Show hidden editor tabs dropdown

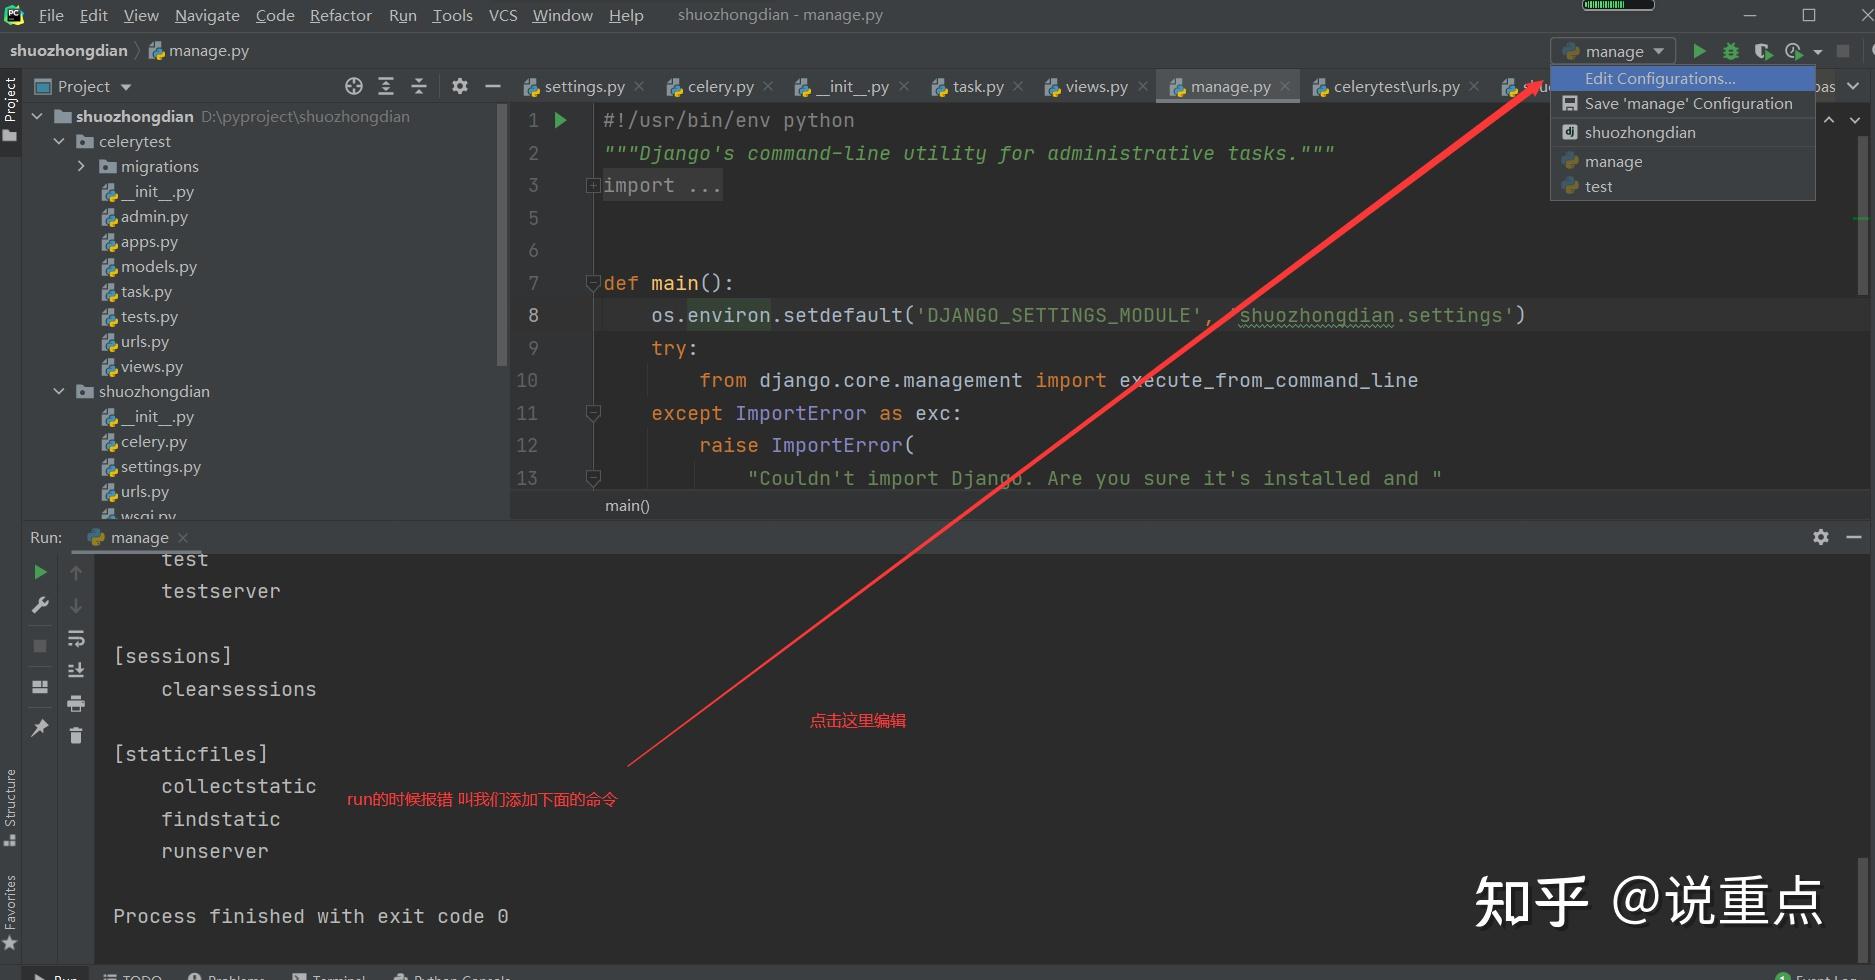click(1853, 87)
